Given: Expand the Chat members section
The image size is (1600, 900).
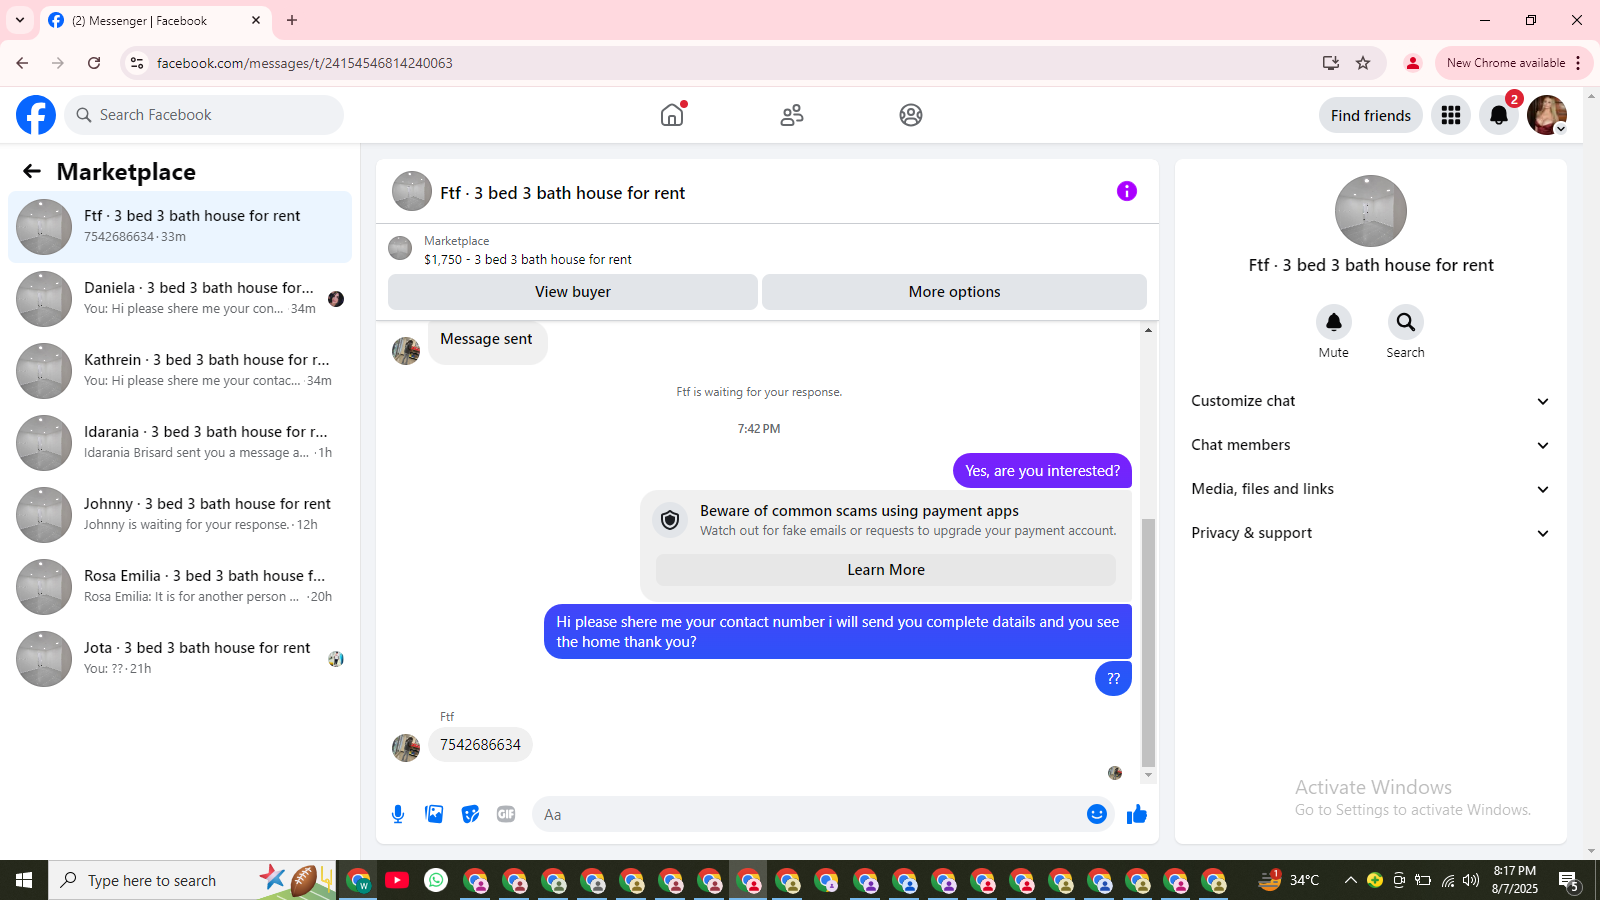Looking at the screenshot, I should pos(1371,445).
